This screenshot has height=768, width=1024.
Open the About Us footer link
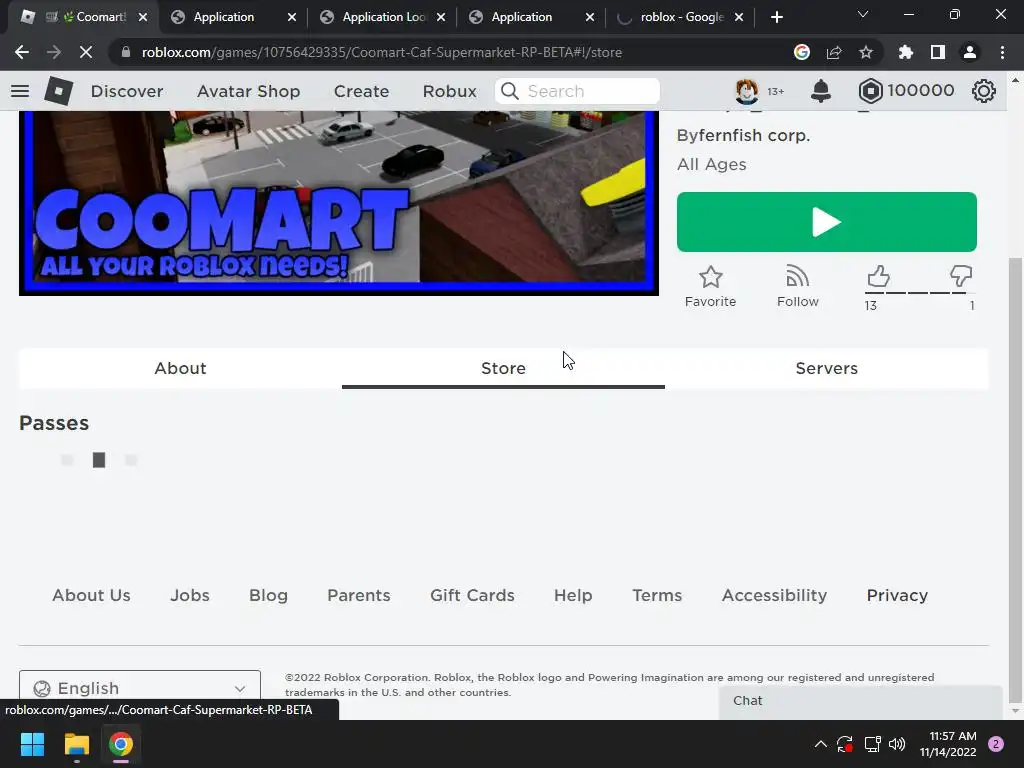point(91,595)
